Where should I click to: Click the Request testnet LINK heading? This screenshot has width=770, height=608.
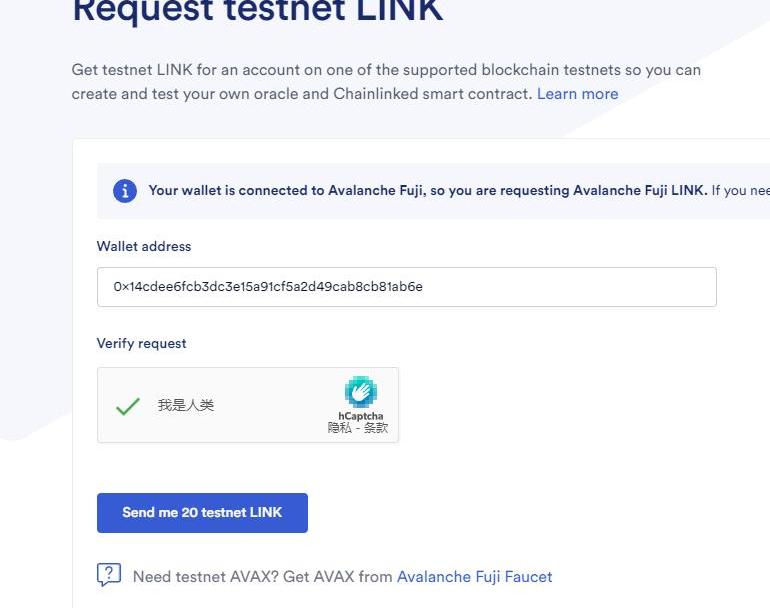tap(257, 10)
